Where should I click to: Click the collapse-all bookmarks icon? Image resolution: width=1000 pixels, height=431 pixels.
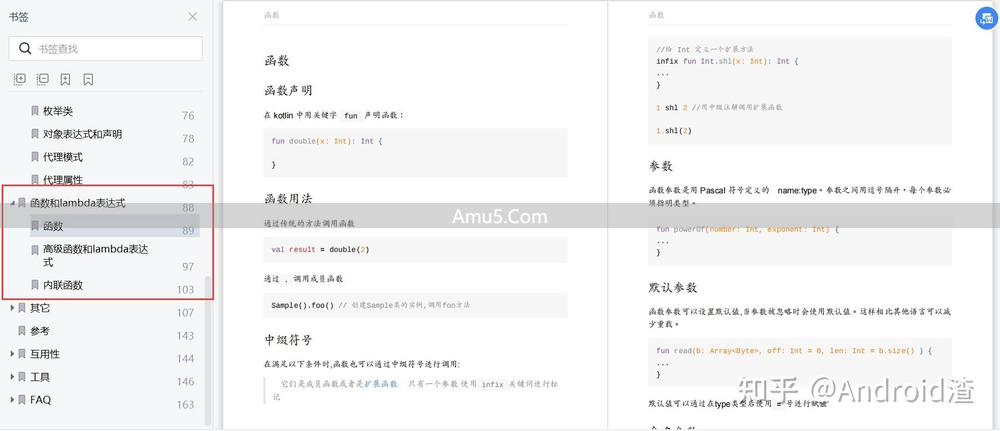click(x=43, y=79)
